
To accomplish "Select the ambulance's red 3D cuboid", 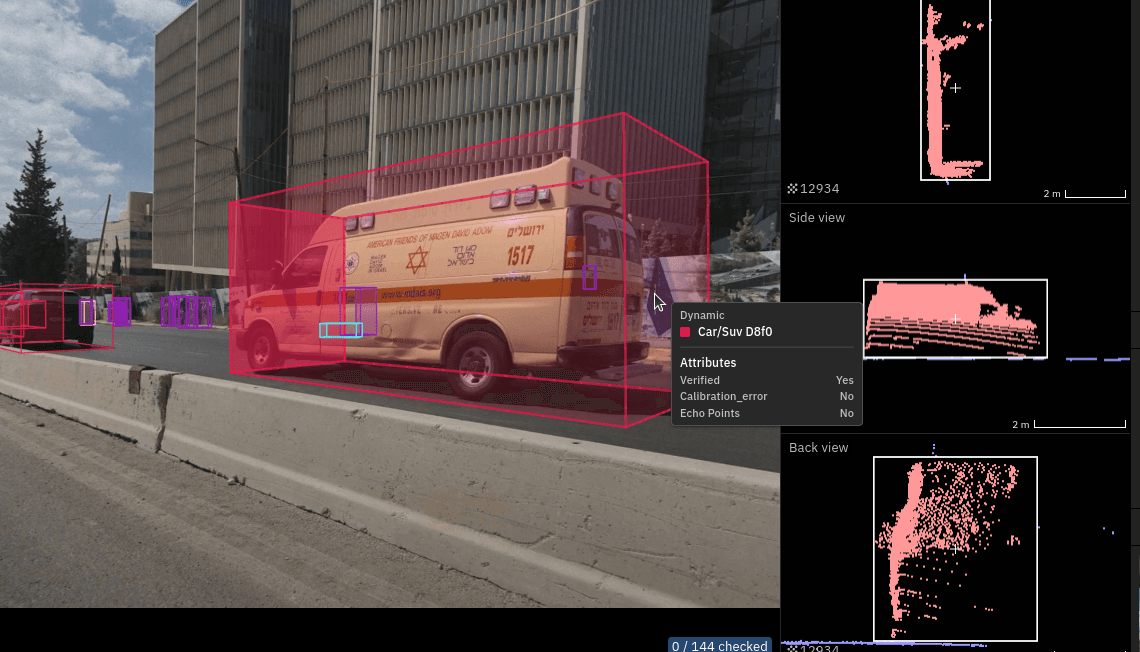I will pos(469,269).
